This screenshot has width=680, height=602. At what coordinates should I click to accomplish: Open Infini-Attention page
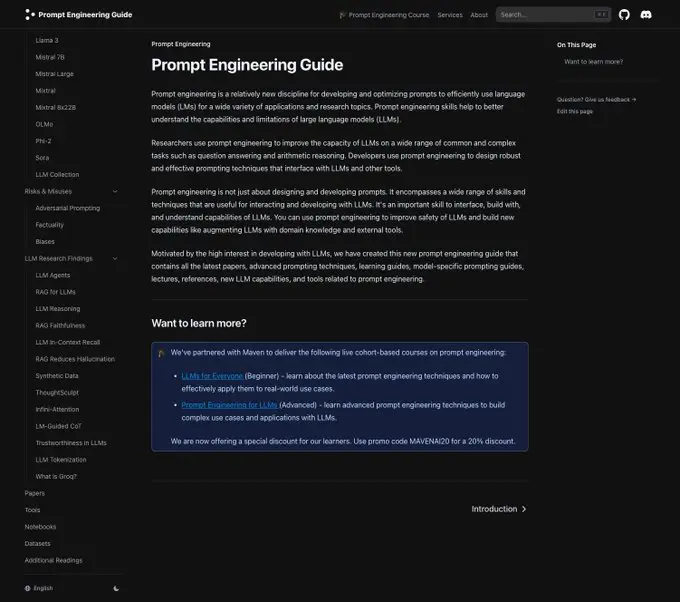click(57, 409)
